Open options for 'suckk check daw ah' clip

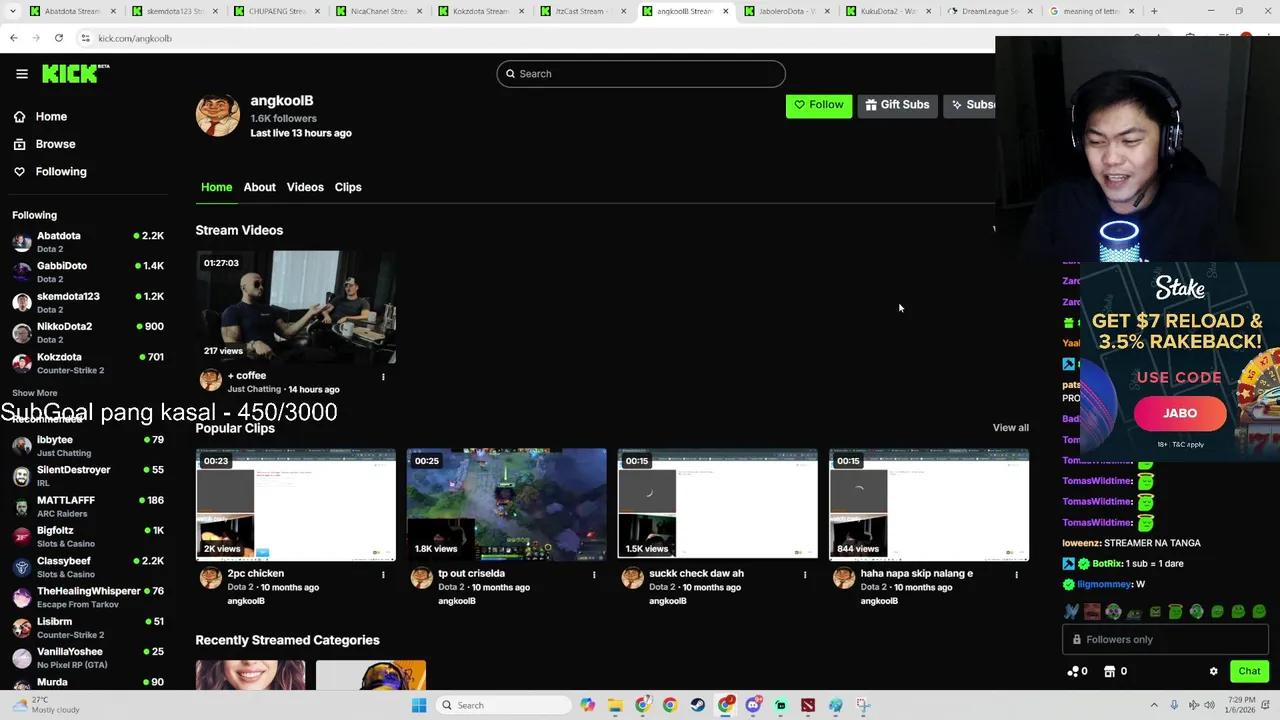[805, 575]
